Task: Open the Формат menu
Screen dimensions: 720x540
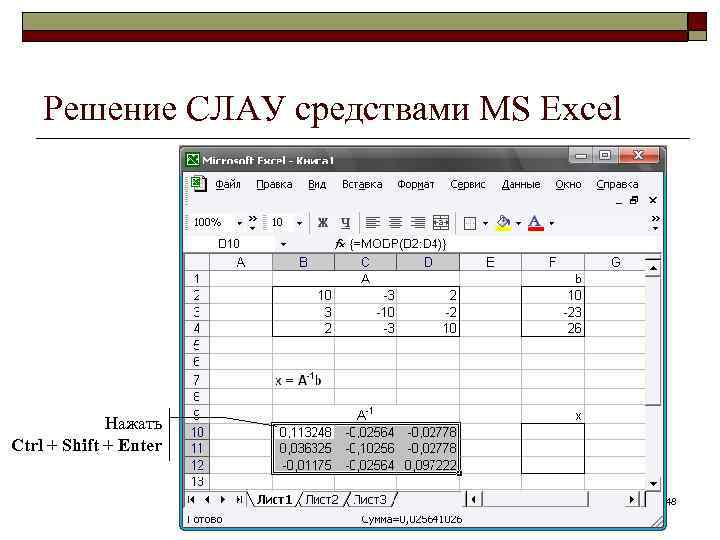Action: click(x=416, y=185)
